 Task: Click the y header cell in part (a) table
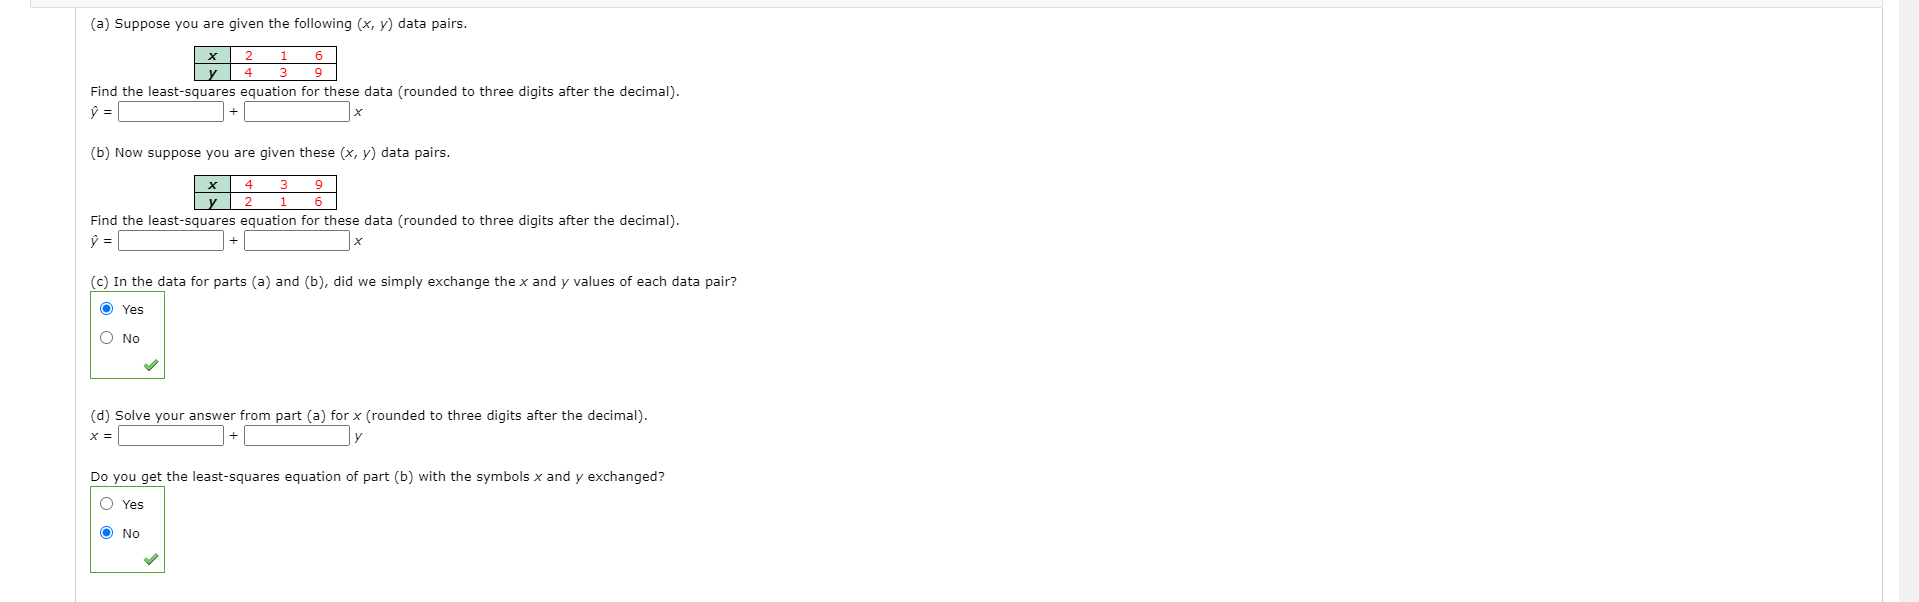213,72
